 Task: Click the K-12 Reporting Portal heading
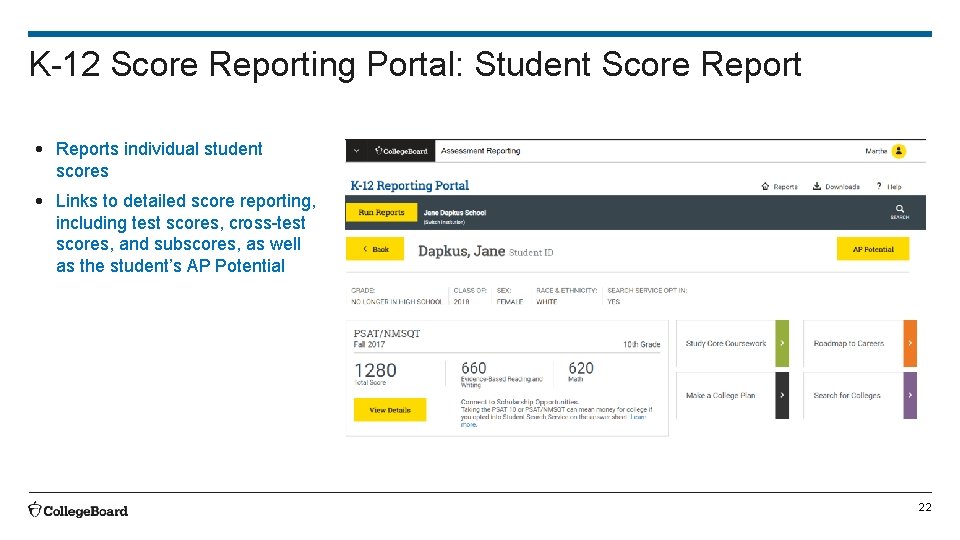410,186
